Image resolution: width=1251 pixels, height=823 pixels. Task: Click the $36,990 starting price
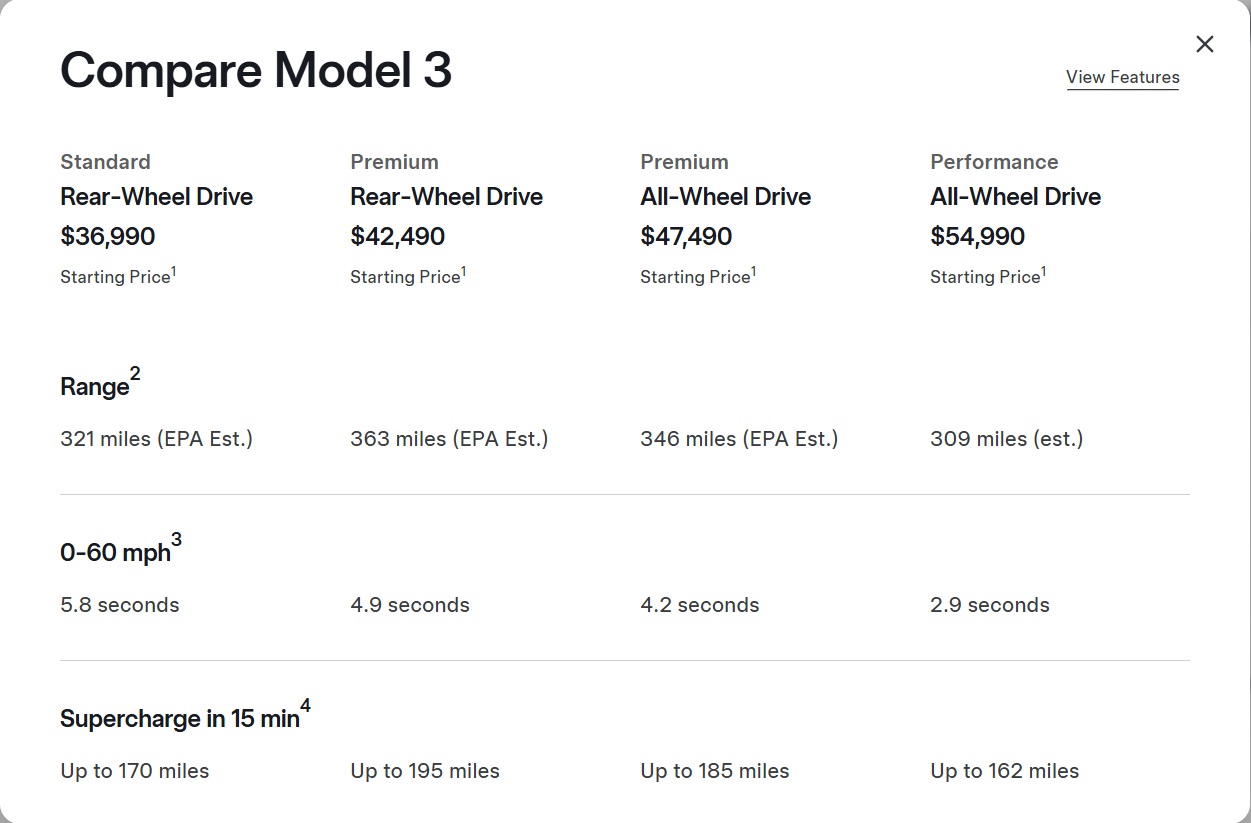pos(108,237)
